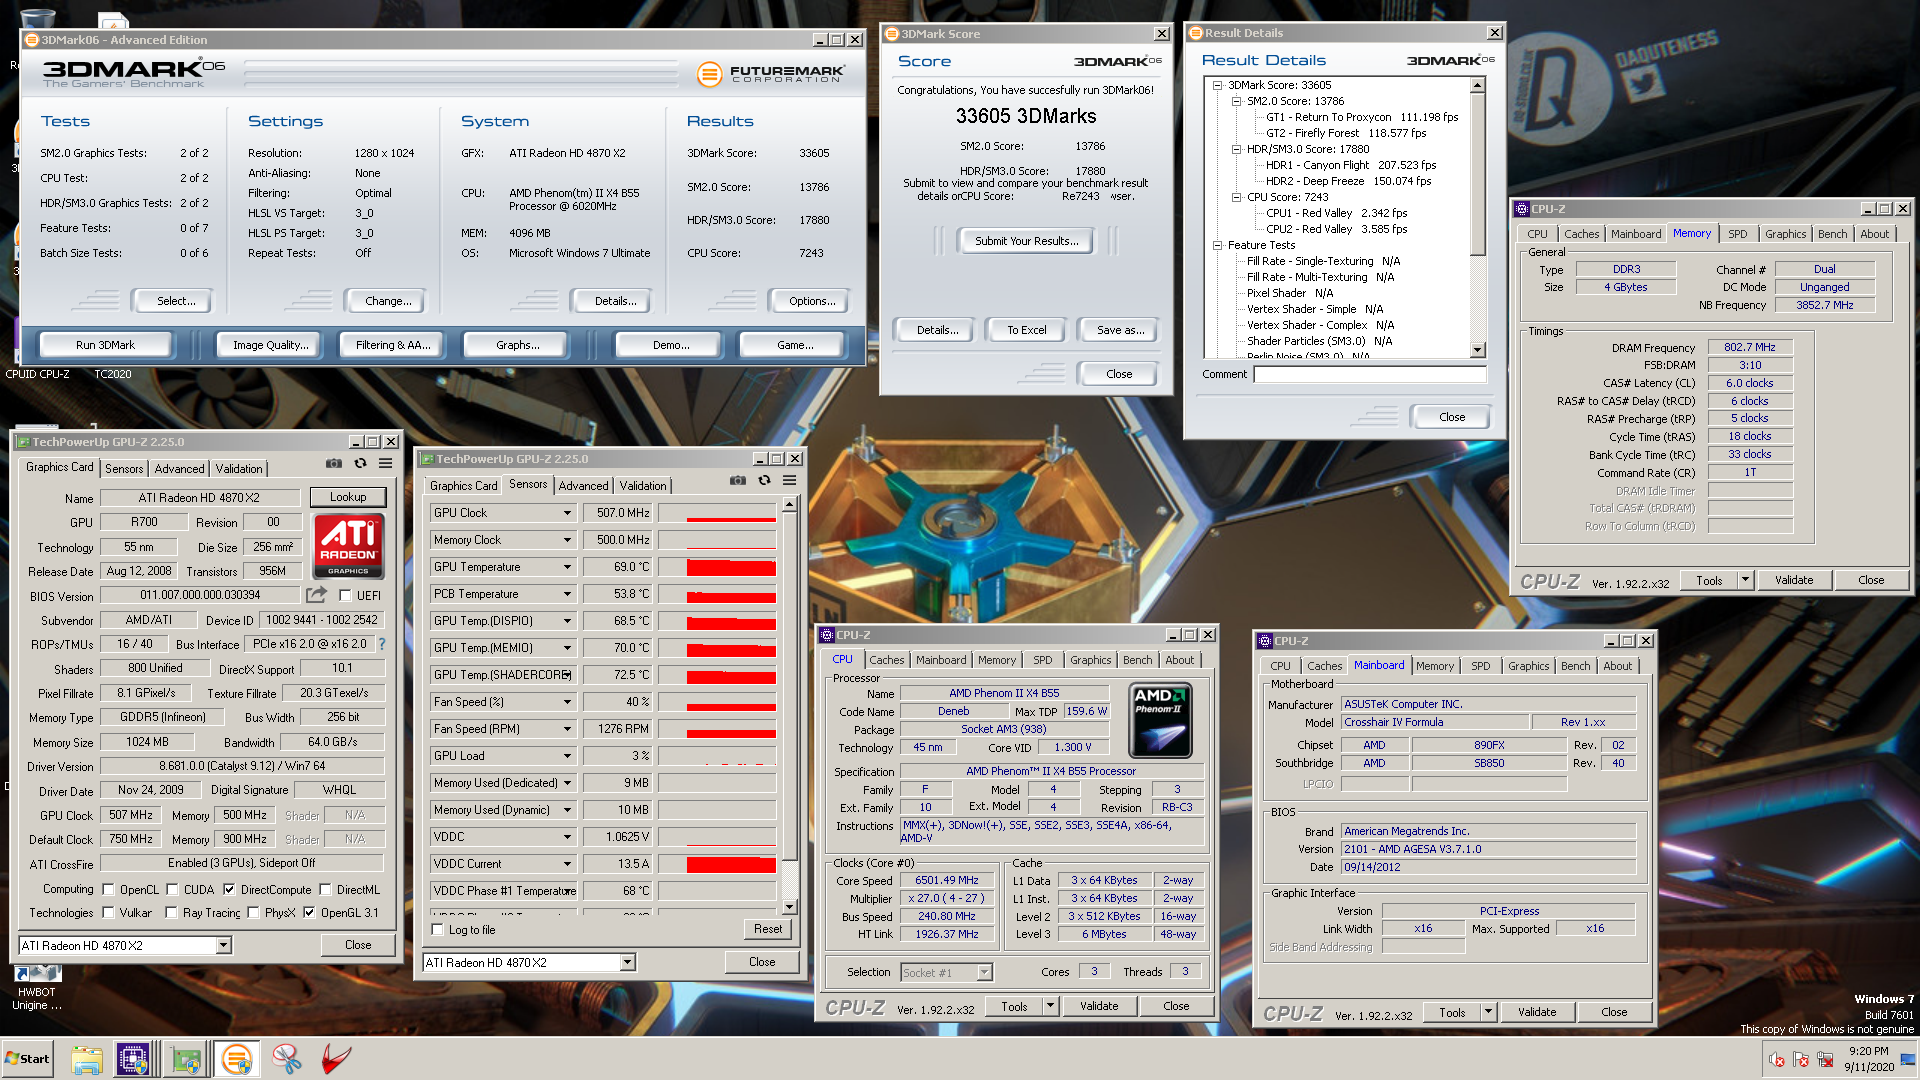This screenshot has width=1920, height=1080.
Task: Open HWBOT Unigine desktop shortcut
Action: coord(37,986)
